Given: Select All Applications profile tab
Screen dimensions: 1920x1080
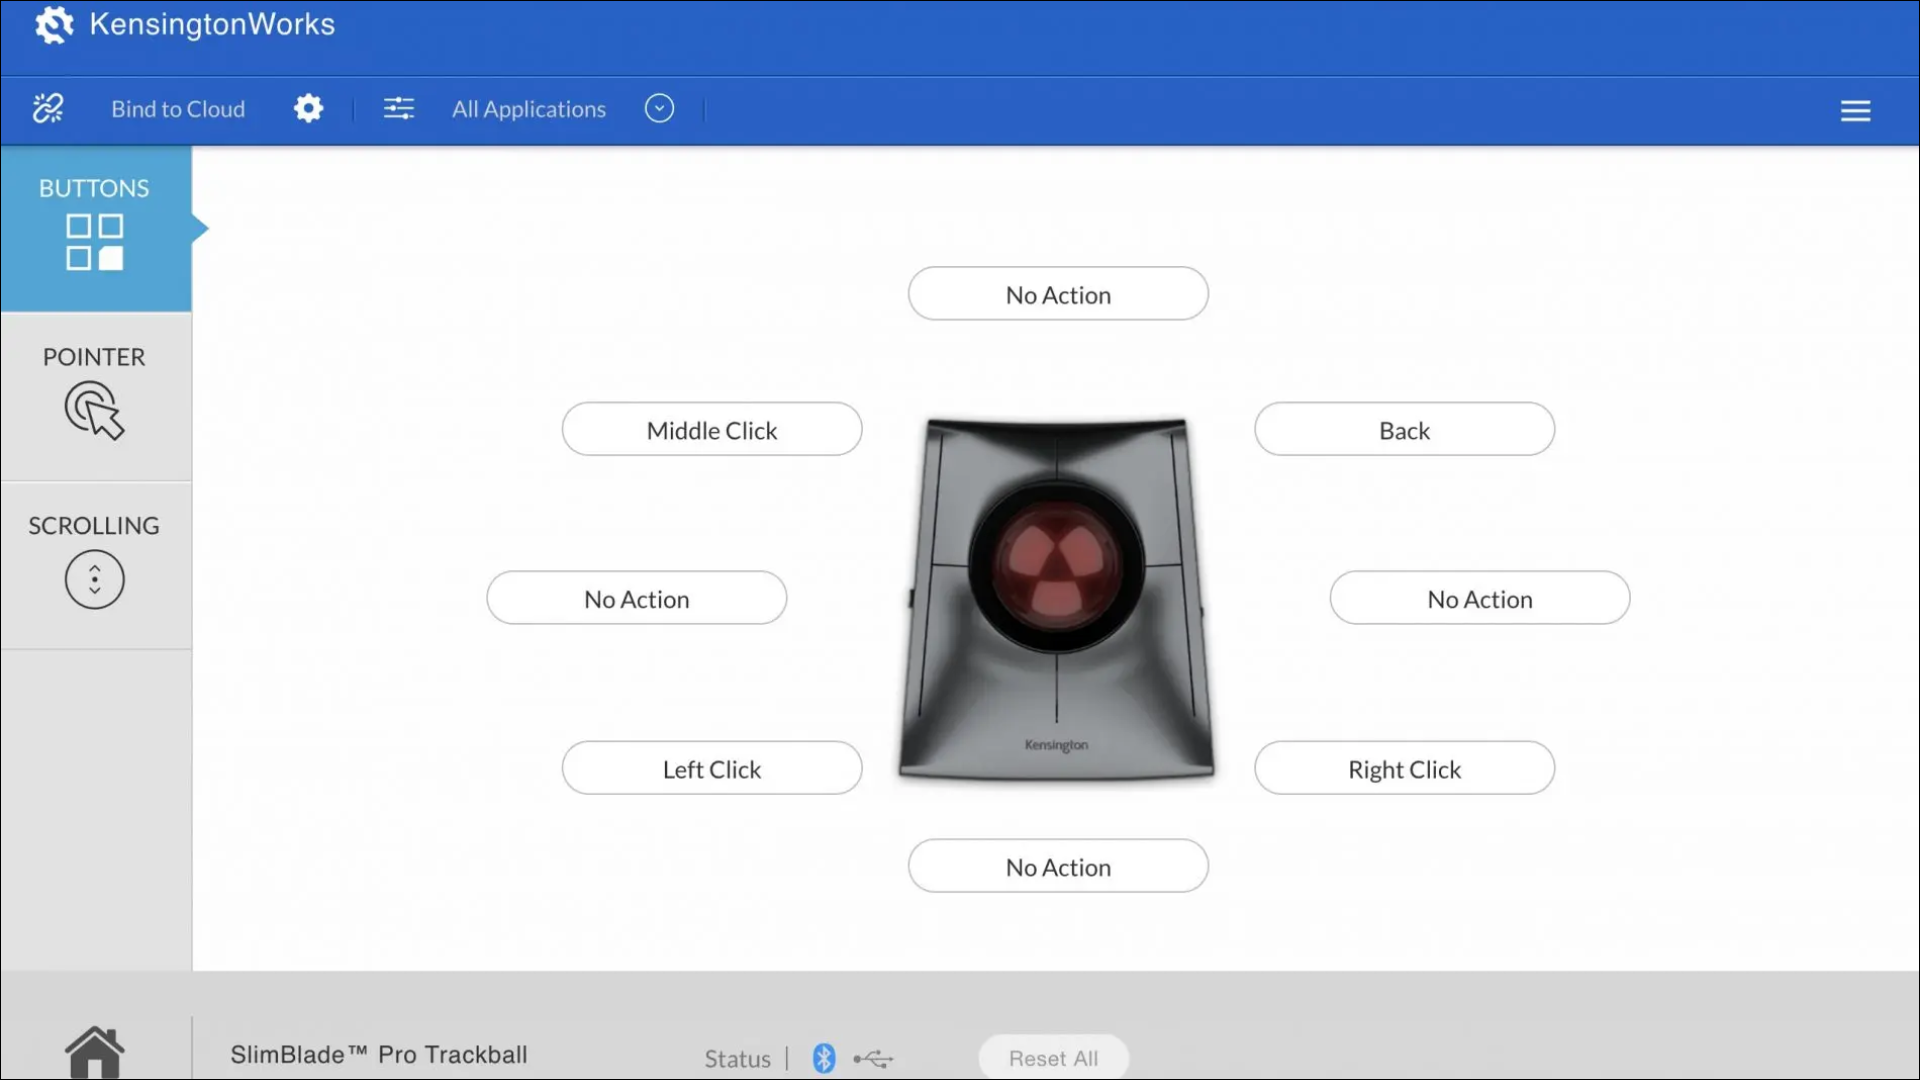Looking at the screenshot, I should pyautogui.click(x=527, y=108).
